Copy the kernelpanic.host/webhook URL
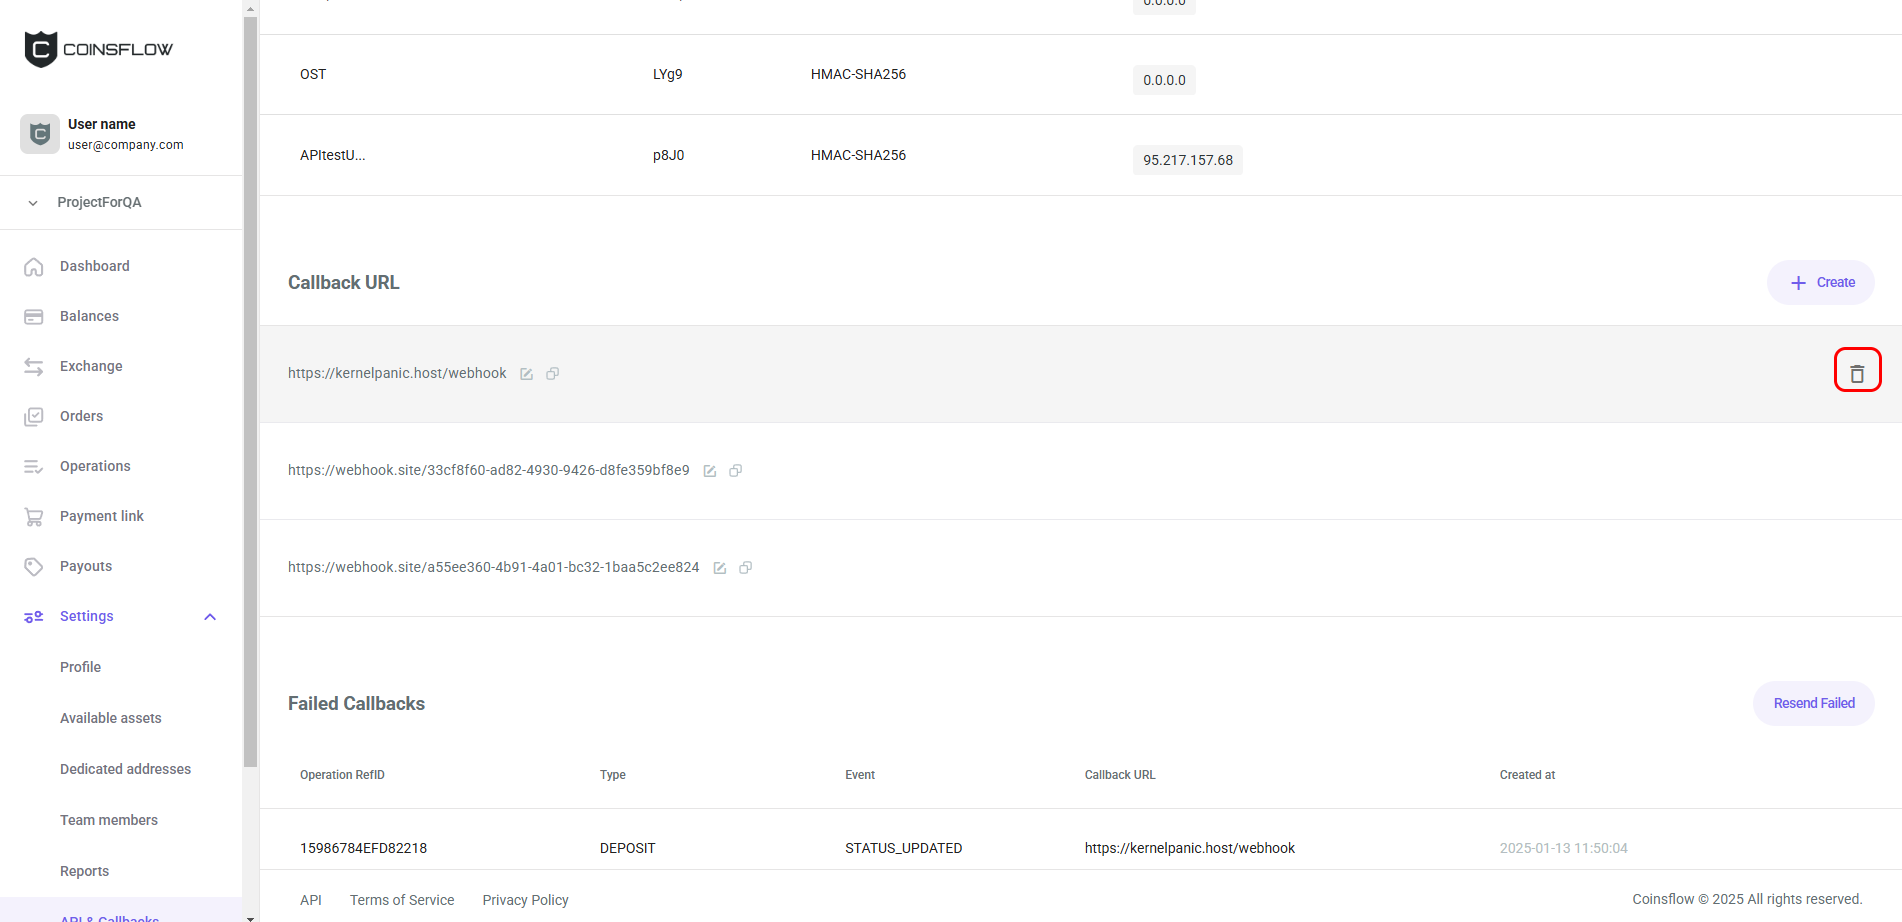This screenshot has width=1902, height=922. (552, 374)
